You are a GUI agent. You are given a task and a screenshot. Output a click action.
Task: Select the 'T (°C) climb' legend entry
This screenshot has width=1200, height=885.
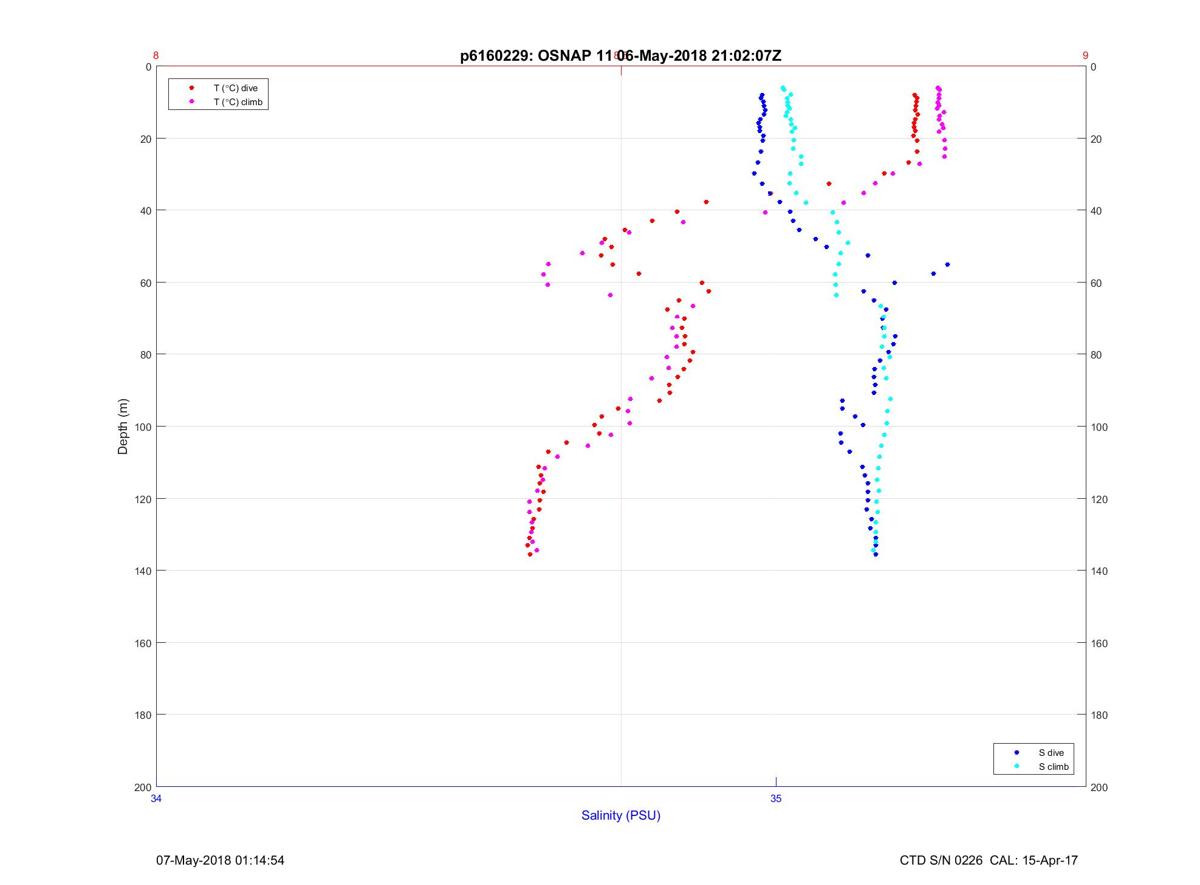tap(238, 102)
